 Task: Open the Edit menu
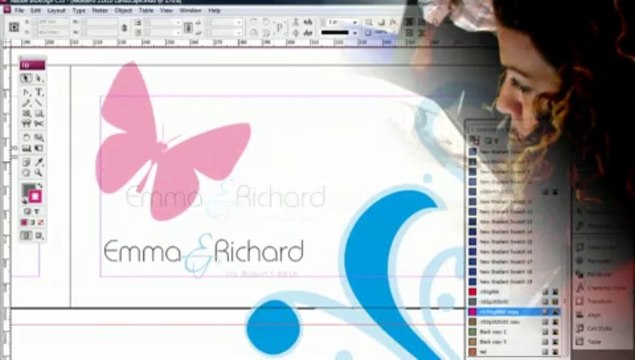(x=36, y=11)
